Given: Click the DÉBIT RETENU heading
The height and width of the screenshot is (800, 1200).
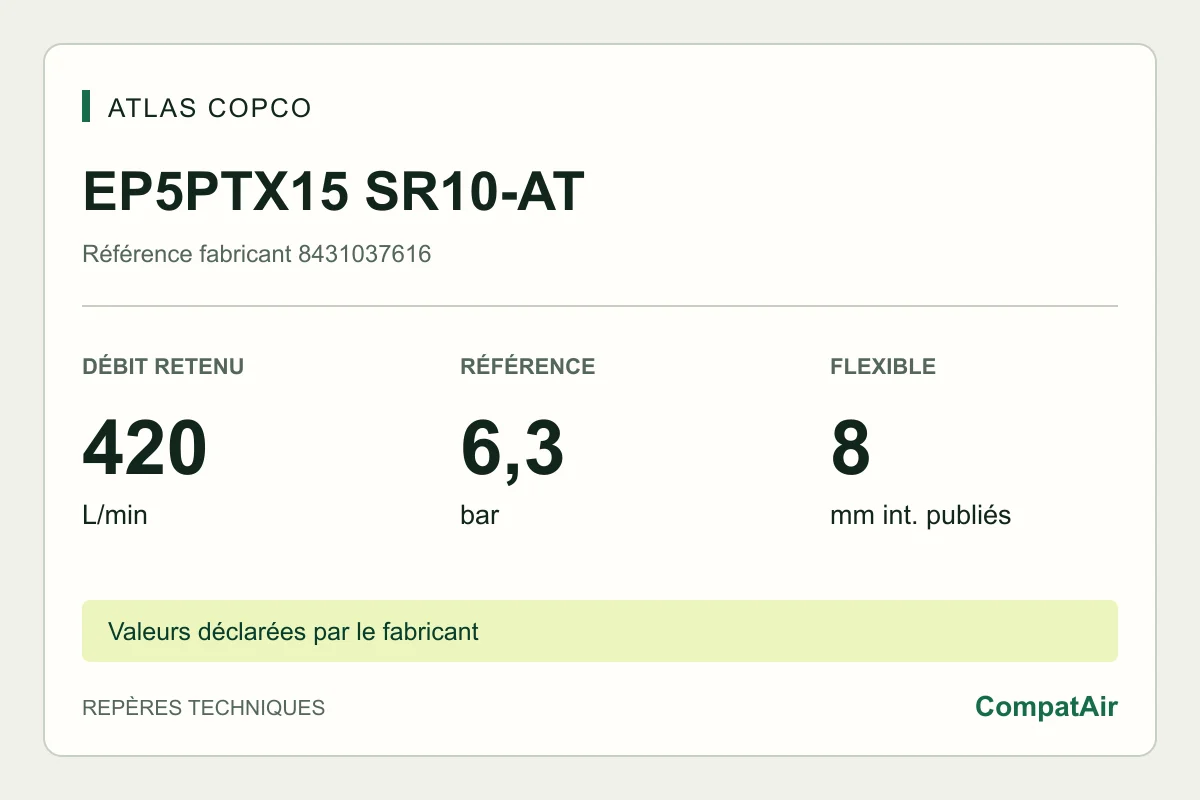Looking at the screenshot, I should [163, 366].
